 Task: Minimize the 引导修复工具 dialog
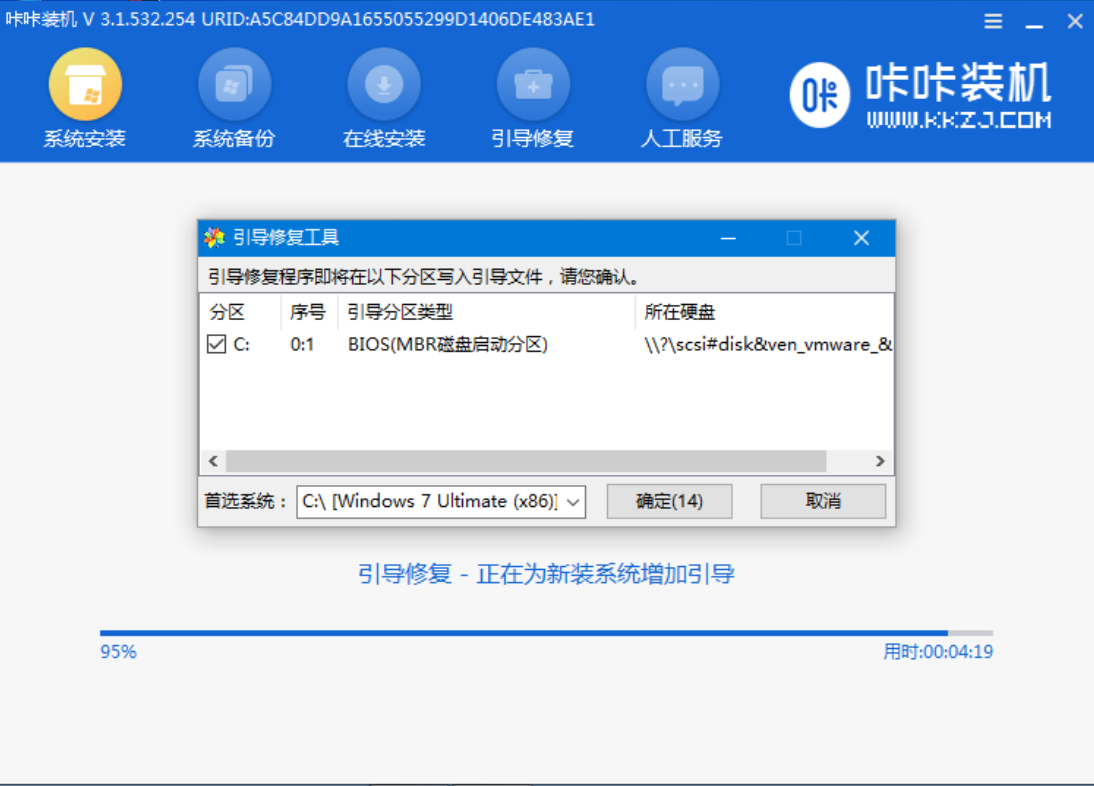point(728,239)
